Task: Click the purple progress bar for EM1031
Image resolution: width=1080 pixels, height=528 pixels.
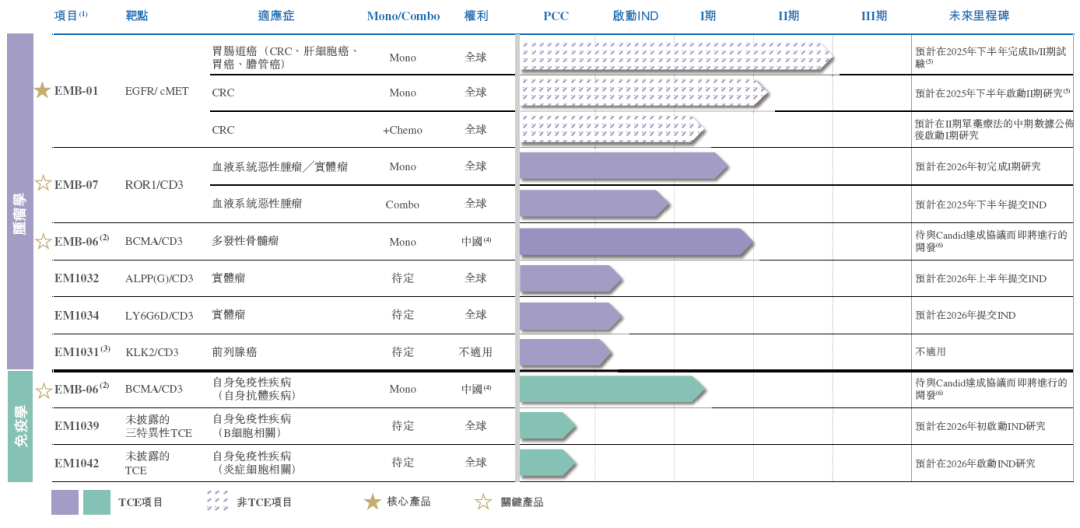Action: point(565,352)
